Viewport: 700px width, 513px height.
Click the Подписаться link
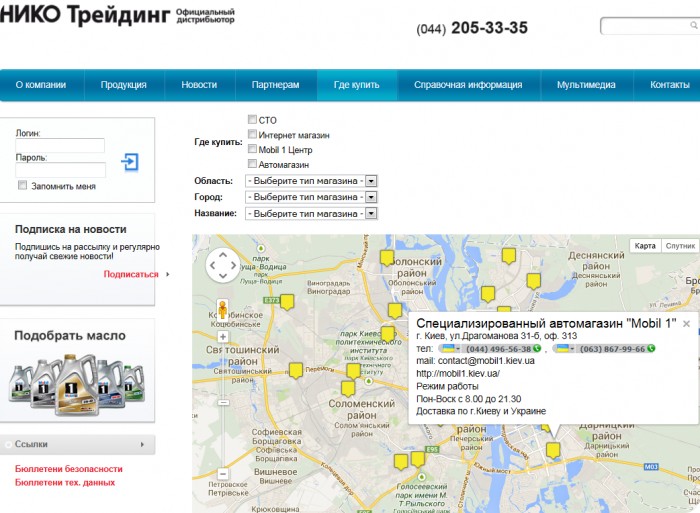click(x=131, y=274)
